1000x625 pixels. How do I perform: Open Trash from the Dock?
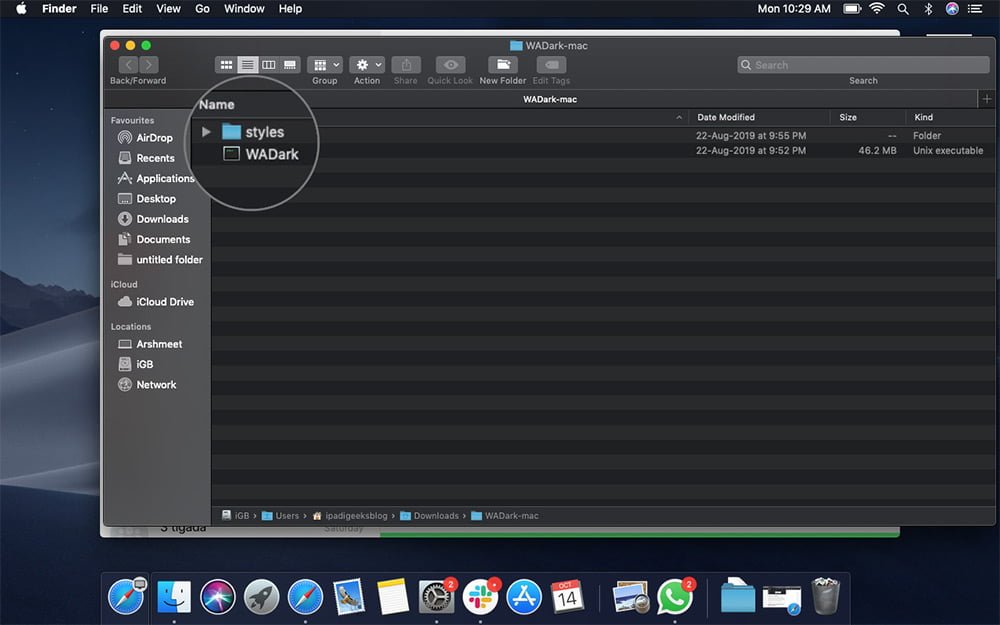click(826, 596)
